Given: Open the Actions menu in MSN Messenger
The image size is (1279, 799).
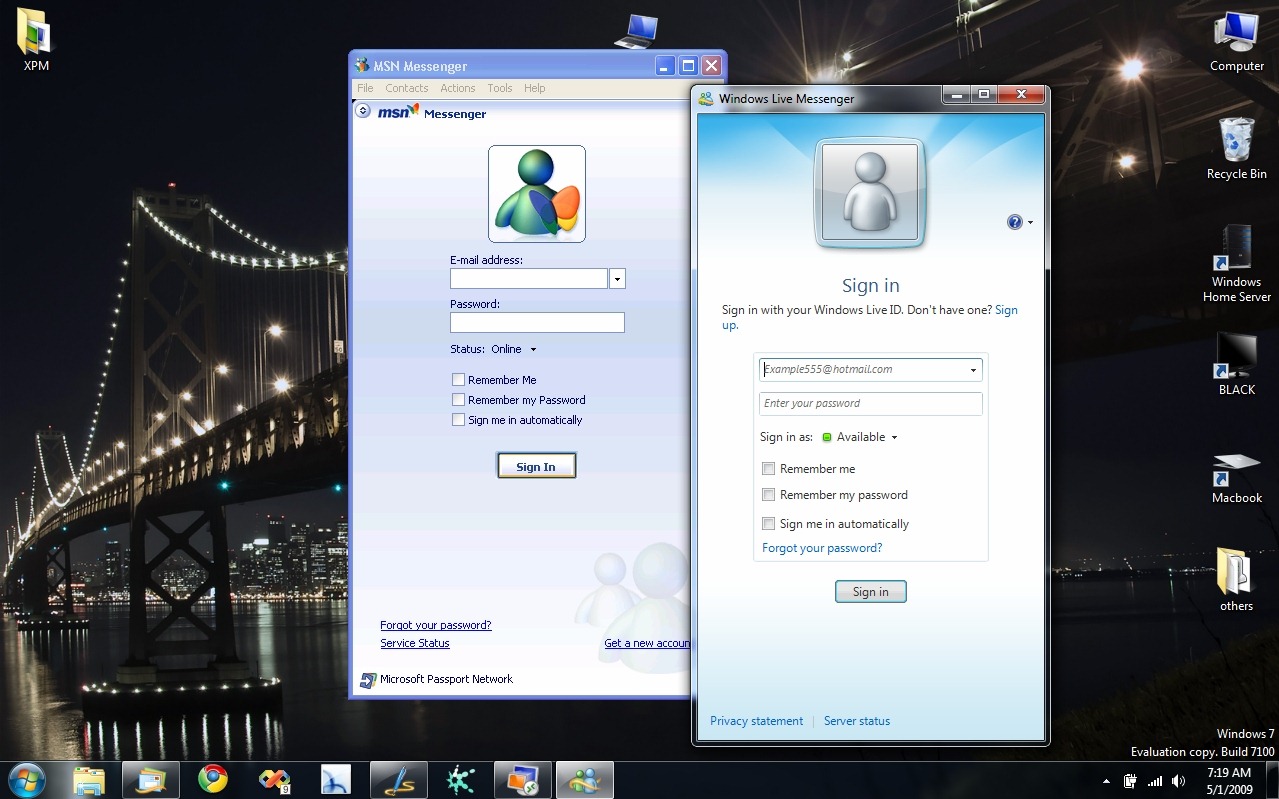Looking at the screenshot, I should pyautogui.click(x=458, y=88).
